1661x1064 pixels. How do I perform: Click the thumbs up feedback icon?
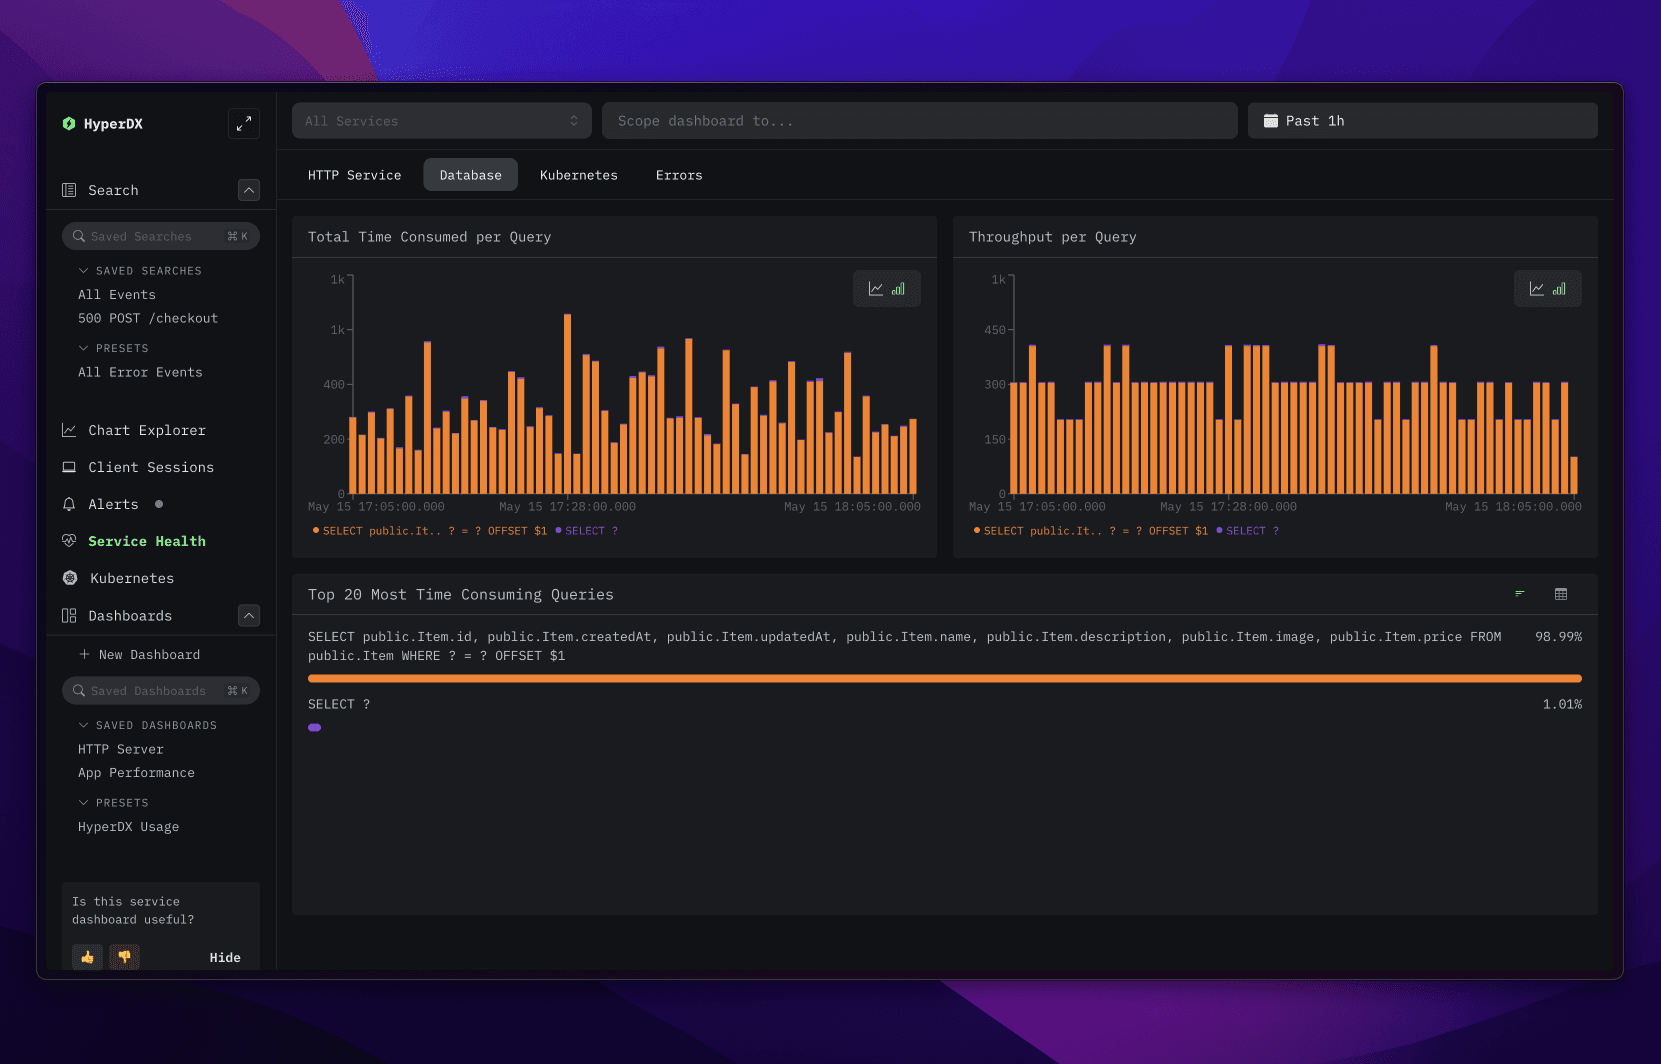[88, 957]
